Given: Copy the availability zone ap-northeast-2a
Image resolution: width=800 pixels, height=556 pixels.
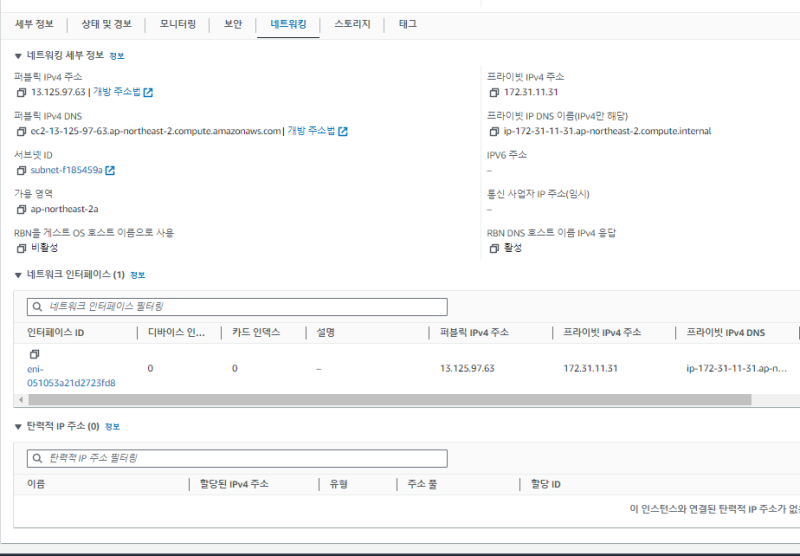Looking at the screenshot, I should 21,209.
